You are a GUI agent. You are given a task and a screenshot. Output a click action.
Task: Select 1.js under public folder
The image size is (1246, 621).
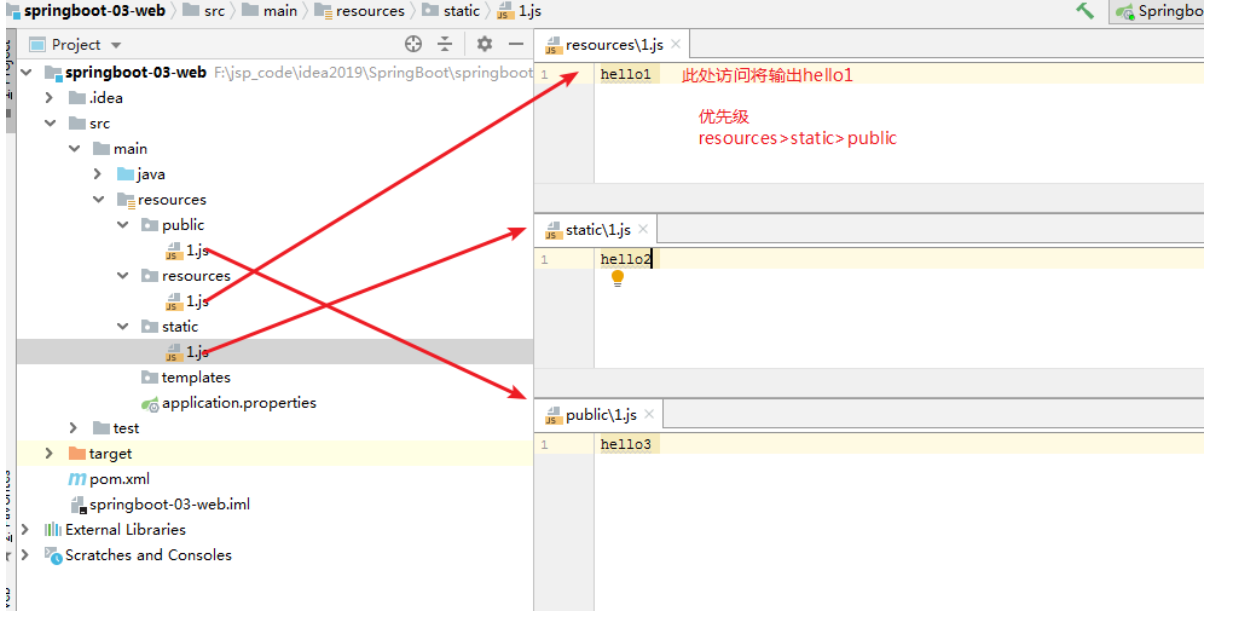(x=187, y=251)
